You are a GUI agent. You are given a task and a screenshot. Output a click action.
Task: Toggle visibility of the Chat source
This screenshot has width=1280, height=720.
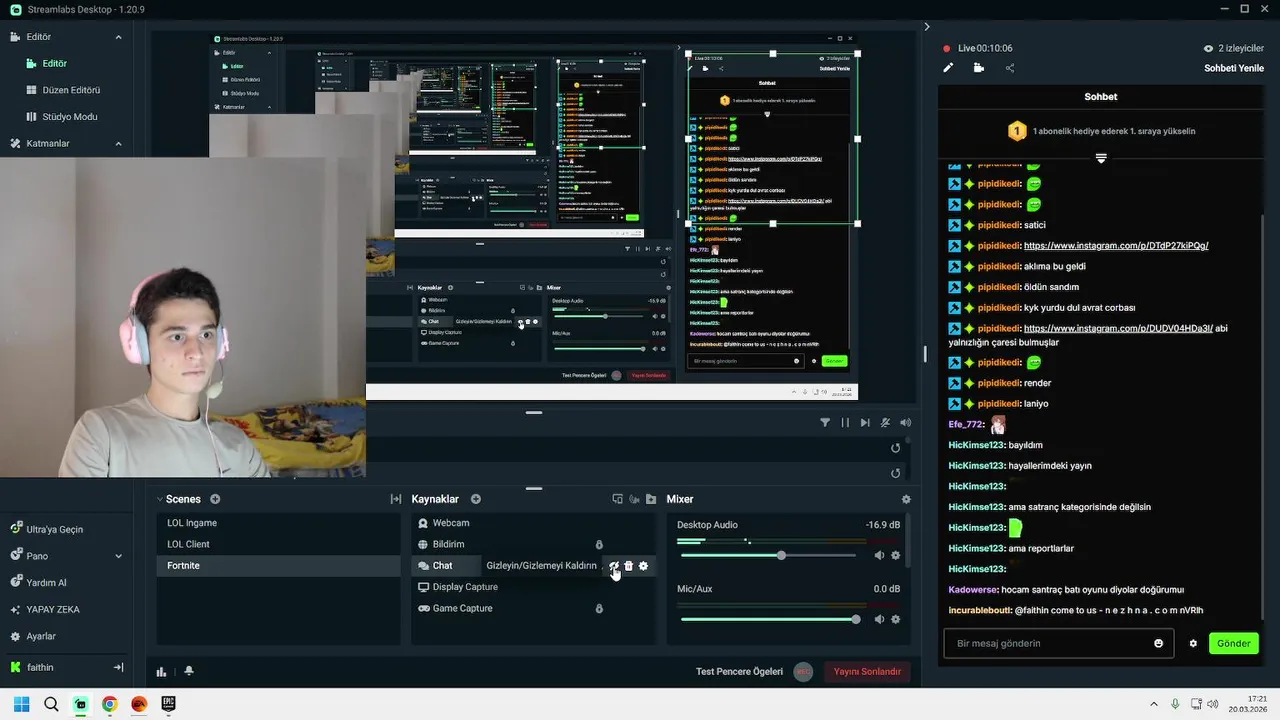(x=614, y=566)
